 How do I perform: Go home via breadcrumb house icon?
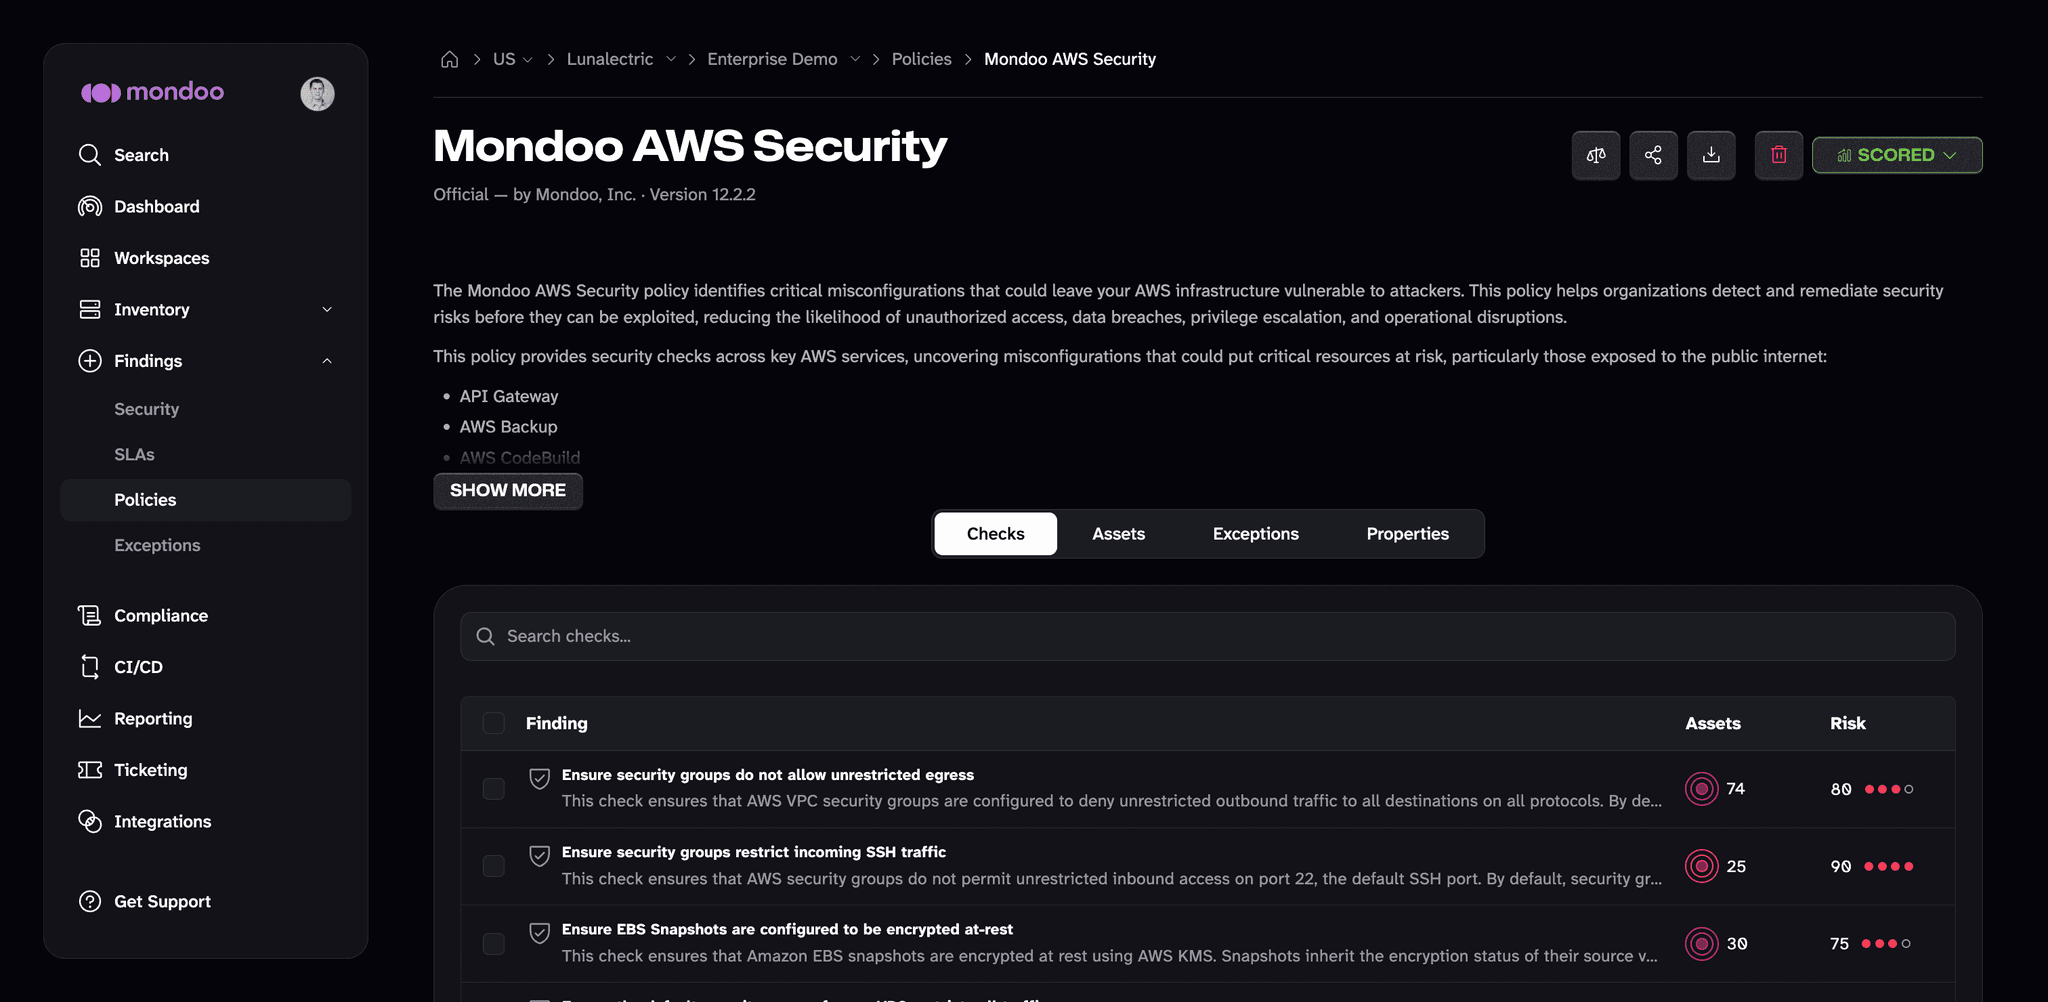point(450,59)
